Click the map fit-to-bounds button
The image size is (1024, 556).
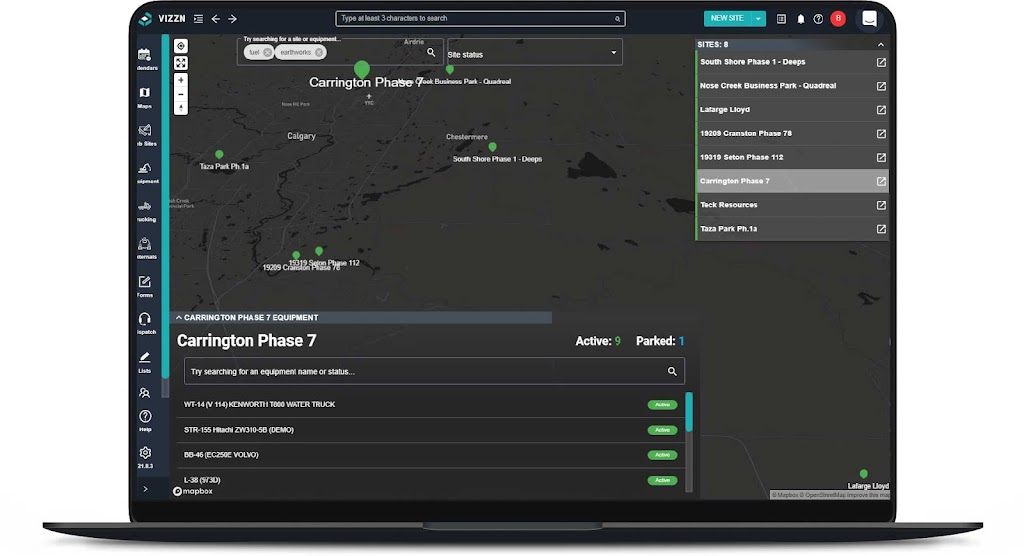181,63
